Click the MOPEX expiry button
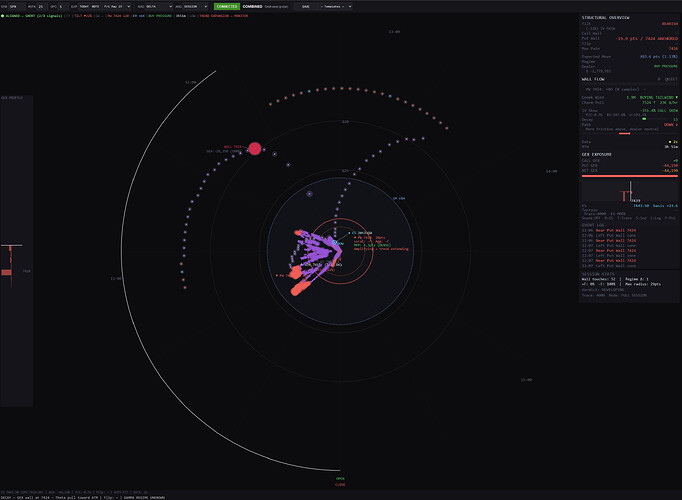This screenshot has width=682, height=500. click(x=95, y=7)
